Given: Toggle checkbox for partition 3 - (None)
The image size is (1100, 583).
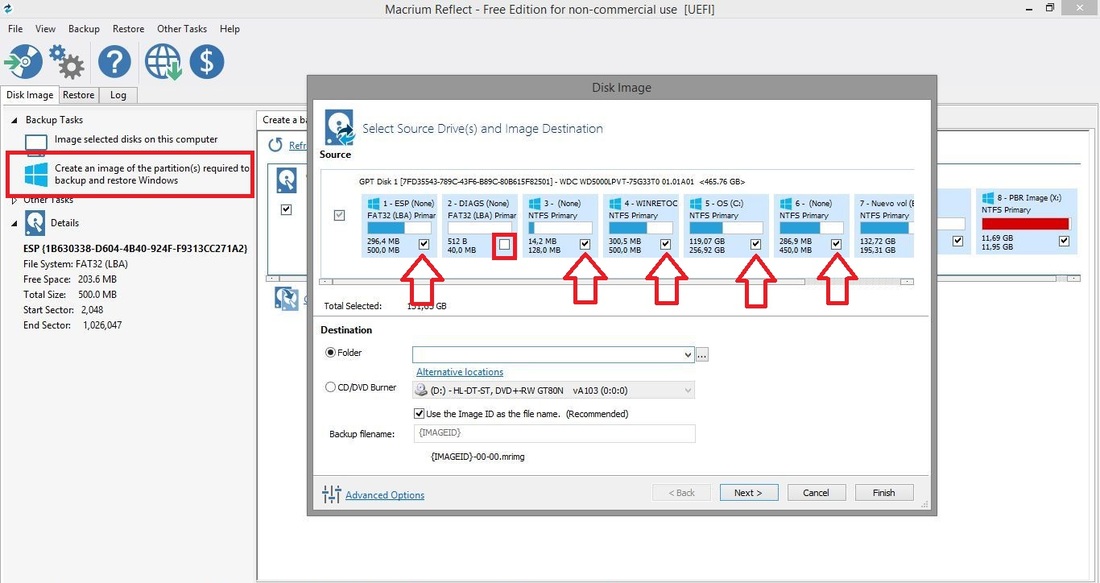Looking at the screenshot, I should click(x=585, y=244).
